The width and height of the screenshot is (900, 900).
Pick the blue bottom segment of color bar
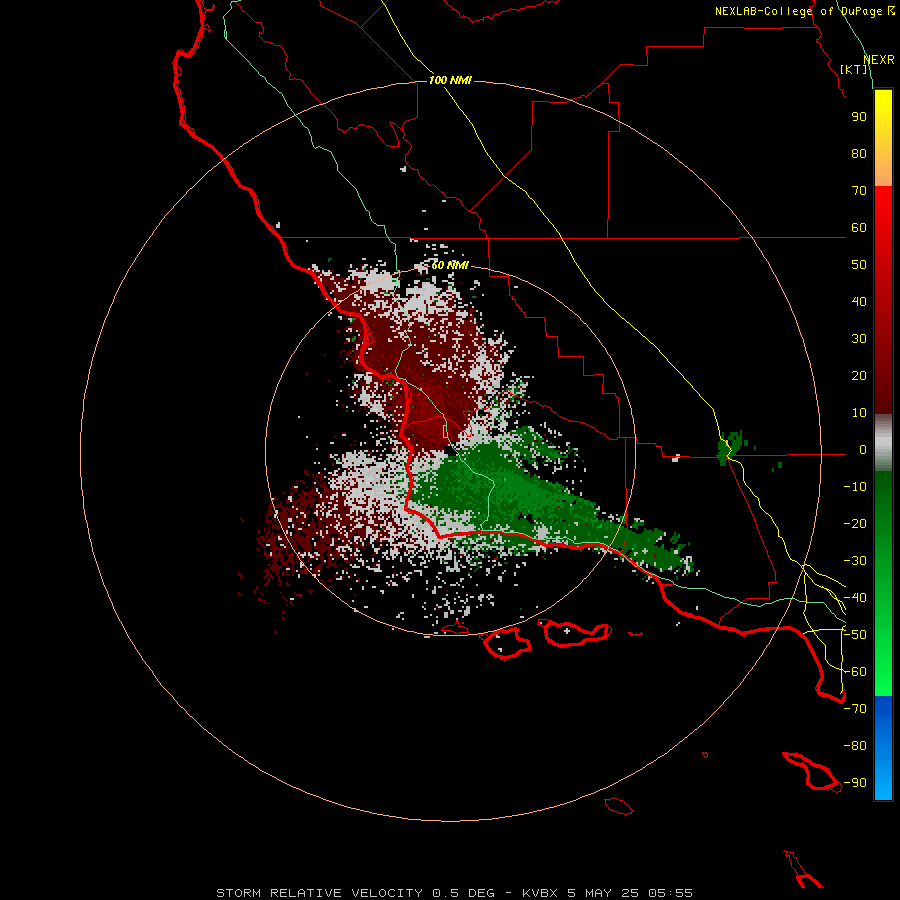883,748
